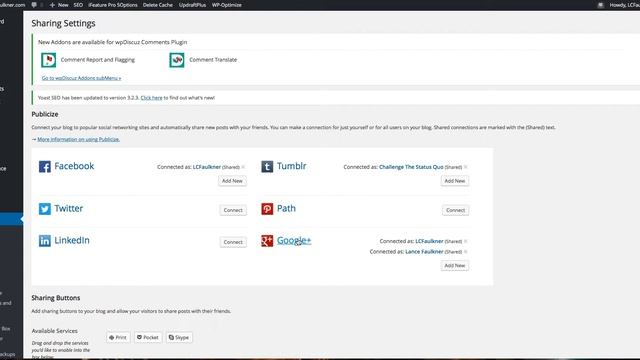The width and height of the screenshot is (640, 360).
Task: Remove Lance Faulkner Google+ connection with x
Action: [x=466, y=252]
